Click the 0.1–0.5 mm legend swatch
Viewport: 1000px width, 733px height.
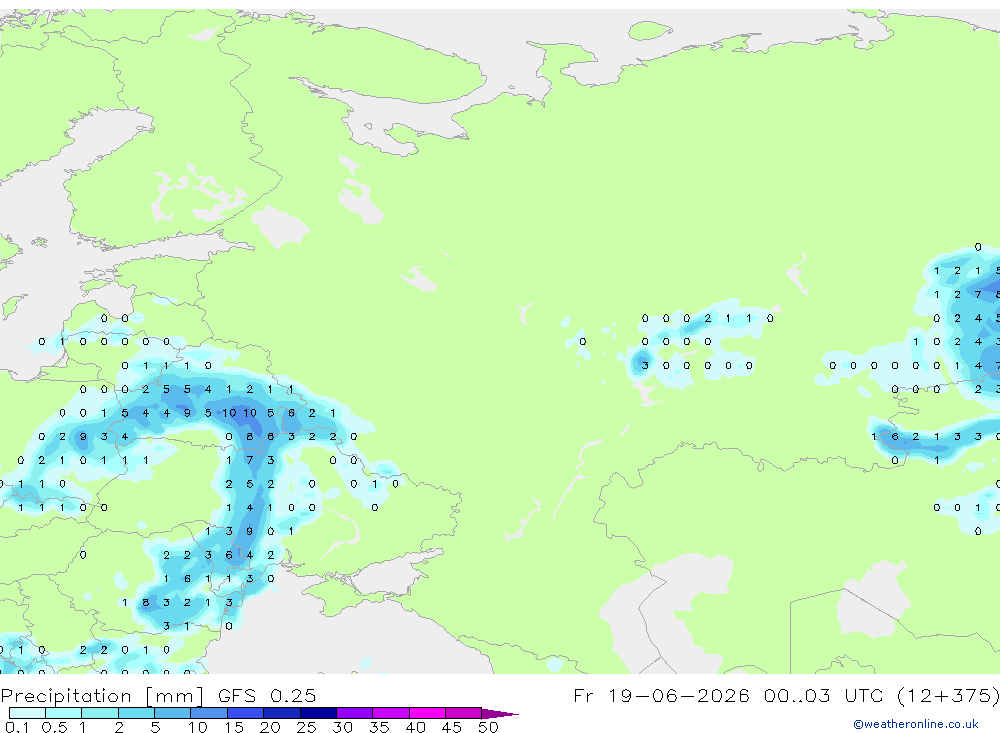[x=27, y=713]
